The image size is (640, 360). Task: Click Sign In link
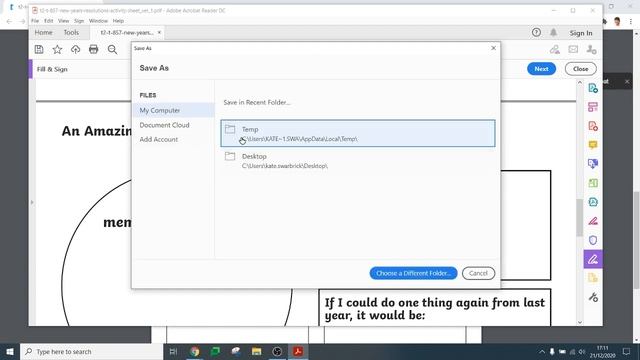click(581, 33)
